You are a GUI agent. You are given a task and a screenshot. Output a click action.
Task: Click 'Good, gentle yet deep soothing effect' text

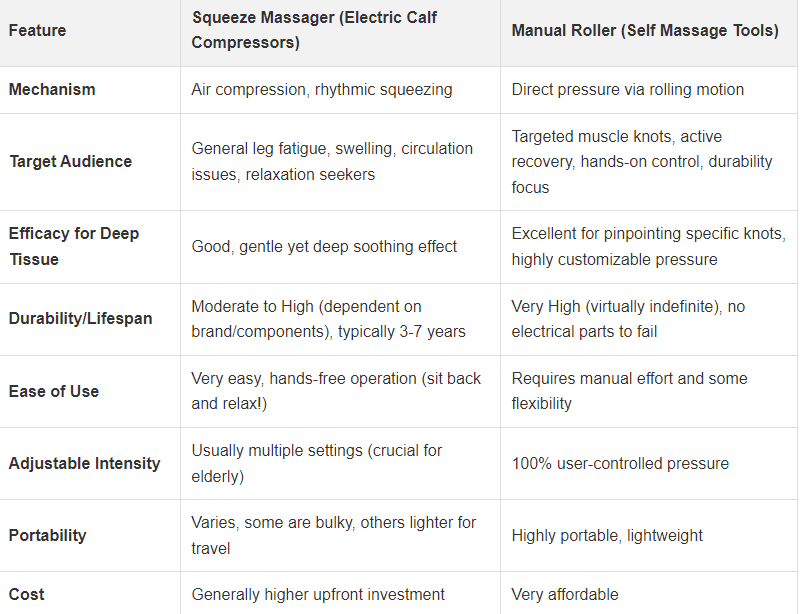(324, 246)
